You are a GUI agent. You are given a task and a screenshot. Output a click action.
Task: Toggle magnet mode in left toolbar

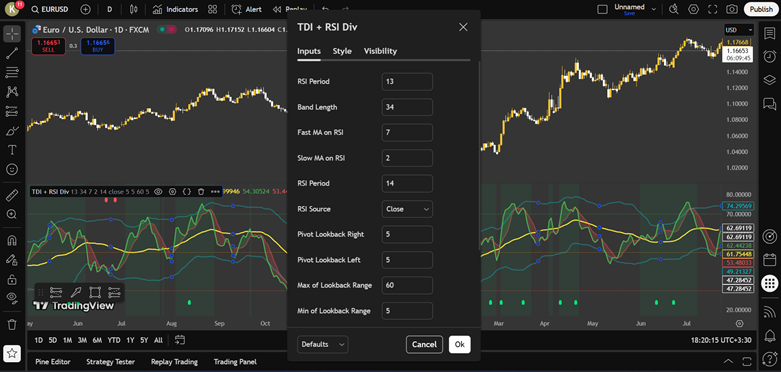12,240
